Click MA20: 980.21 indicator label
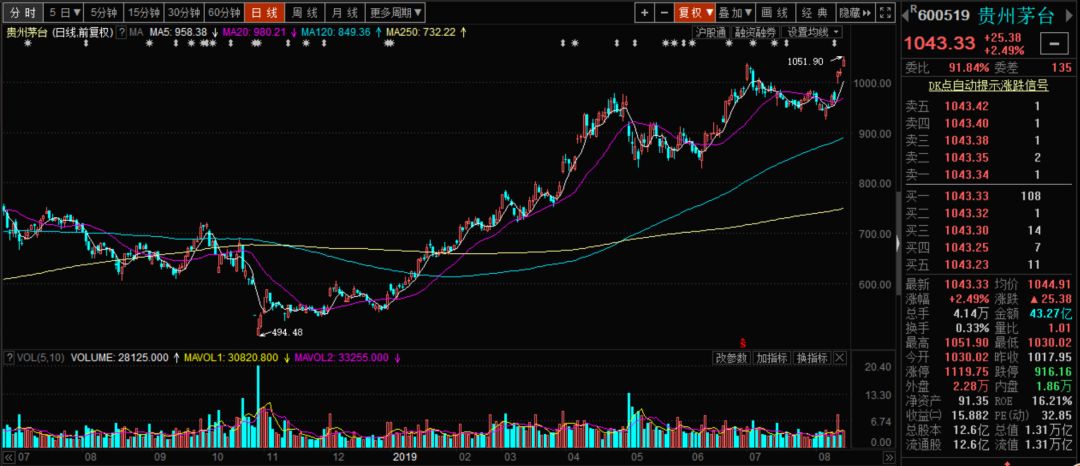Image resolution: width=1080 pixels, height=466 pixels. click(x=253, y=32)
